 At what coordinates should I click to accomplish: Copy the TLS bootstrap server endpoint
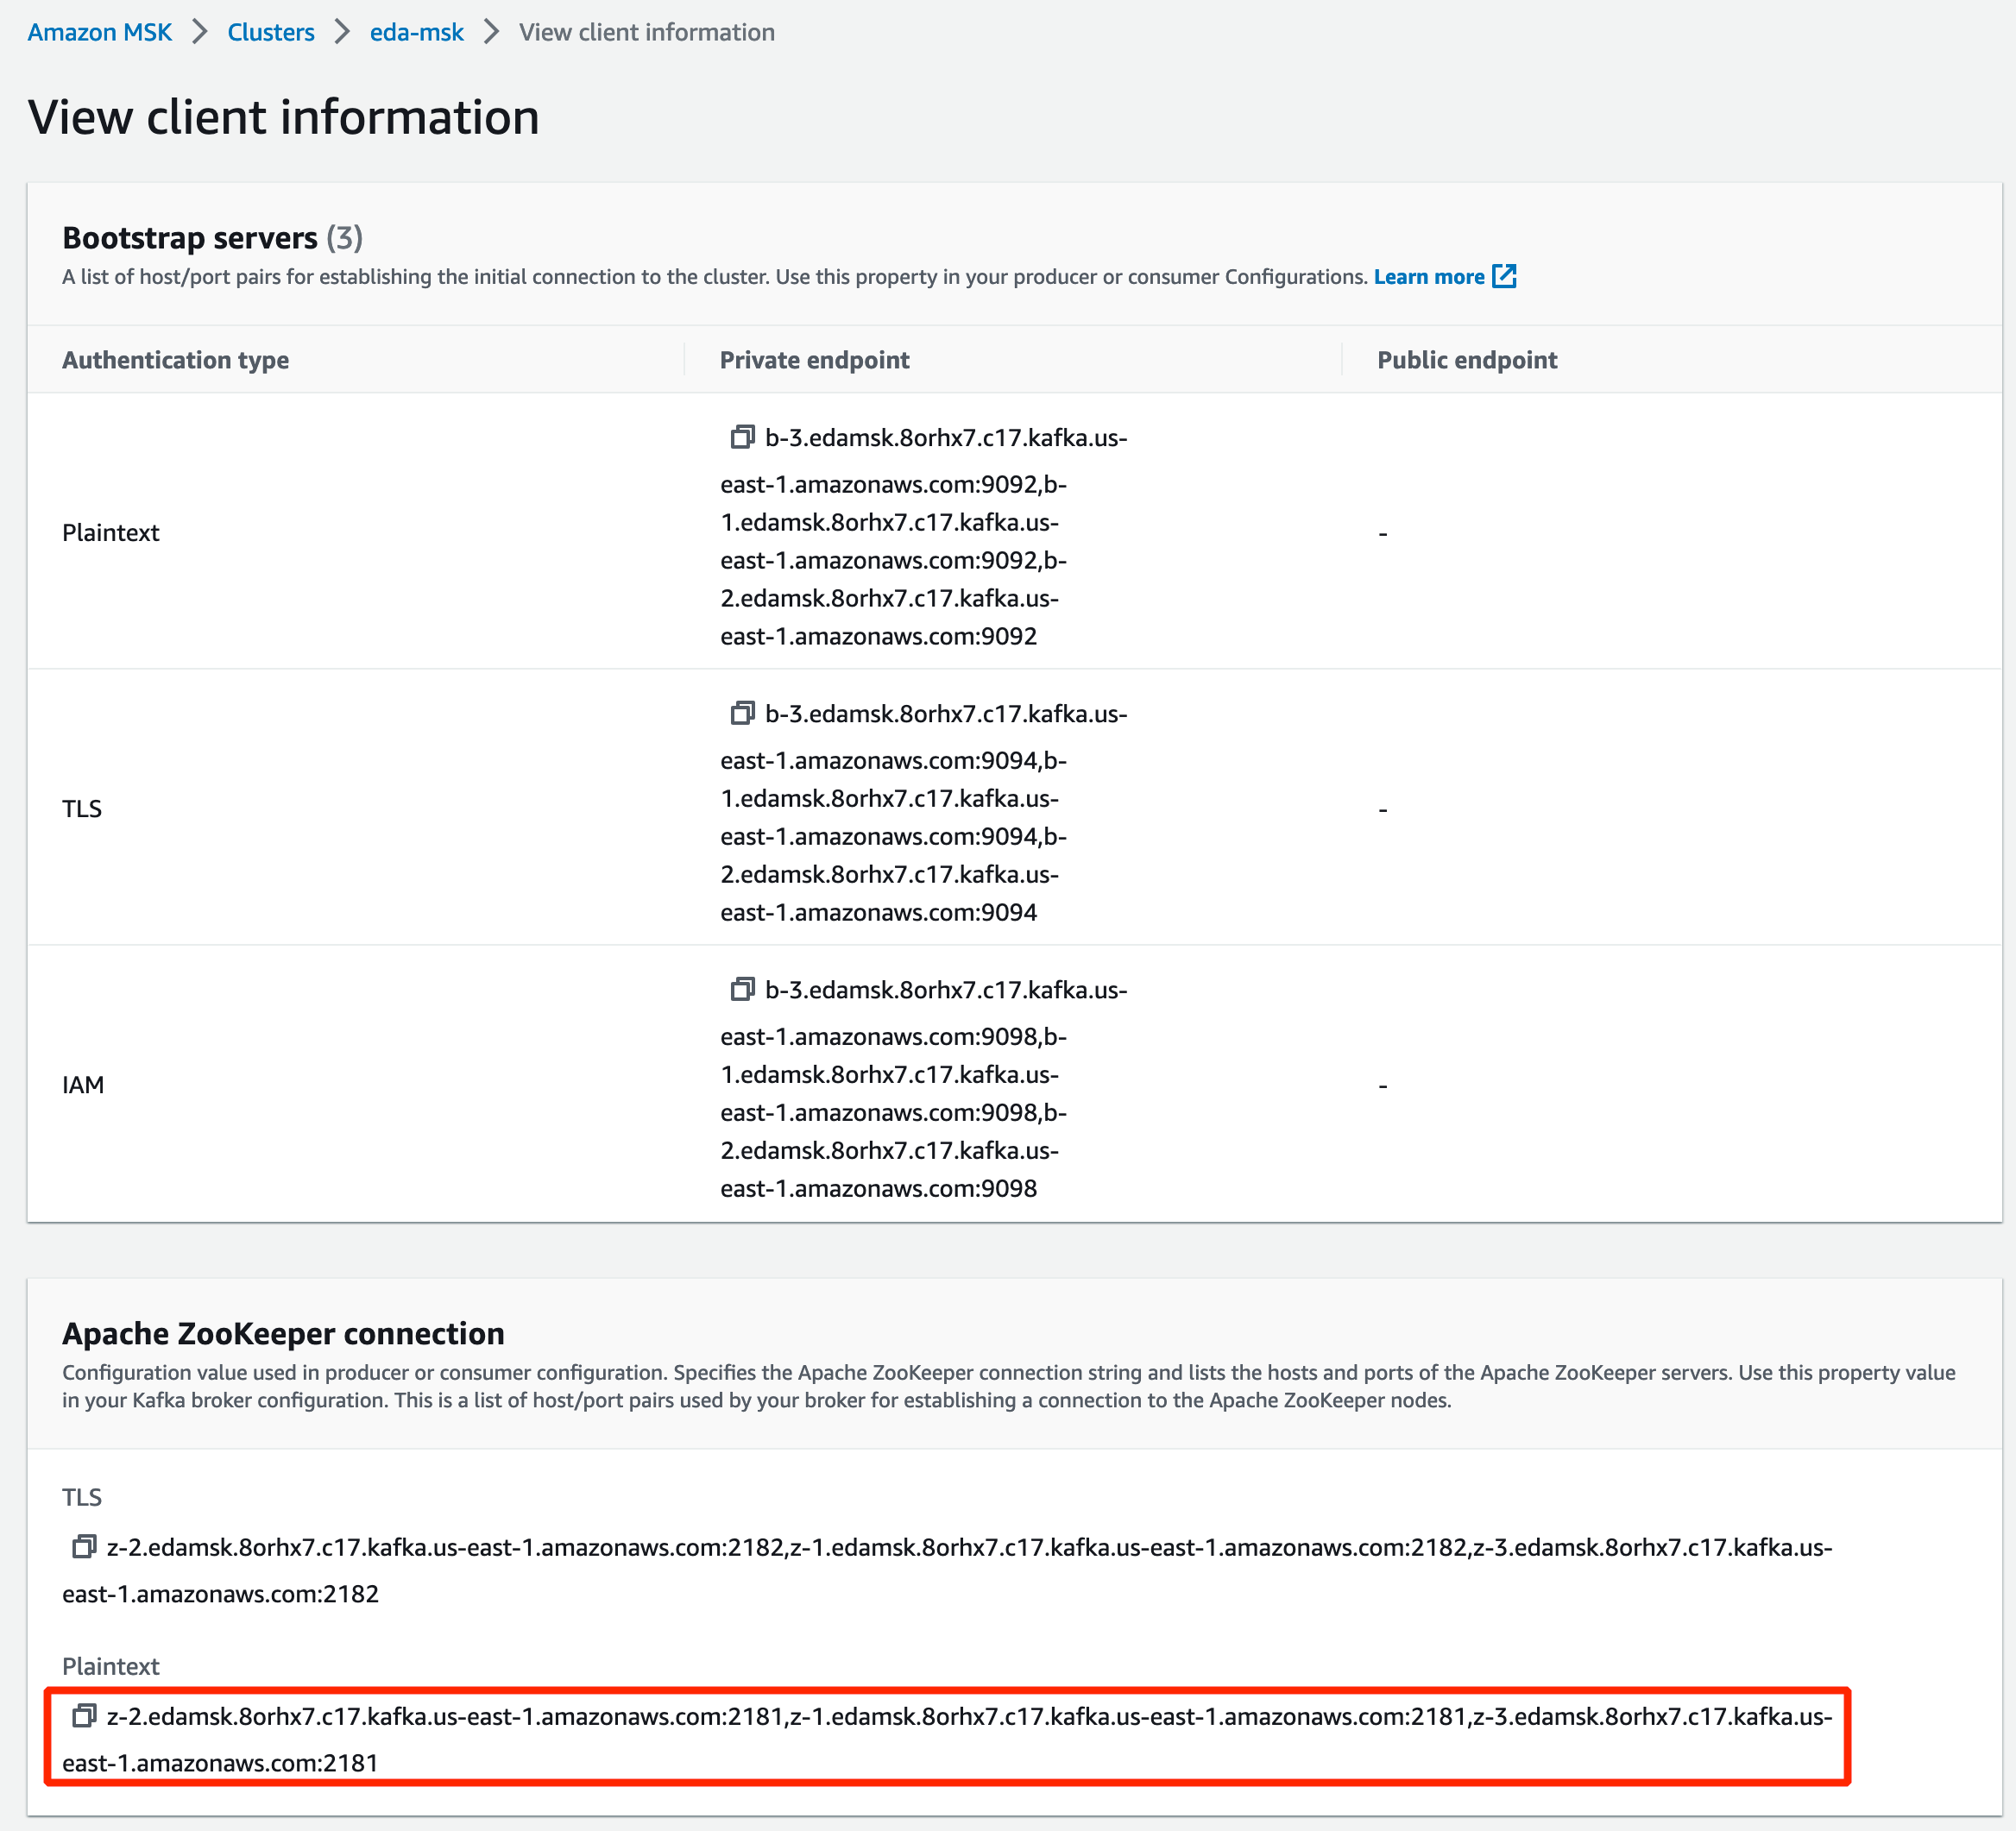tap(742, 713)
